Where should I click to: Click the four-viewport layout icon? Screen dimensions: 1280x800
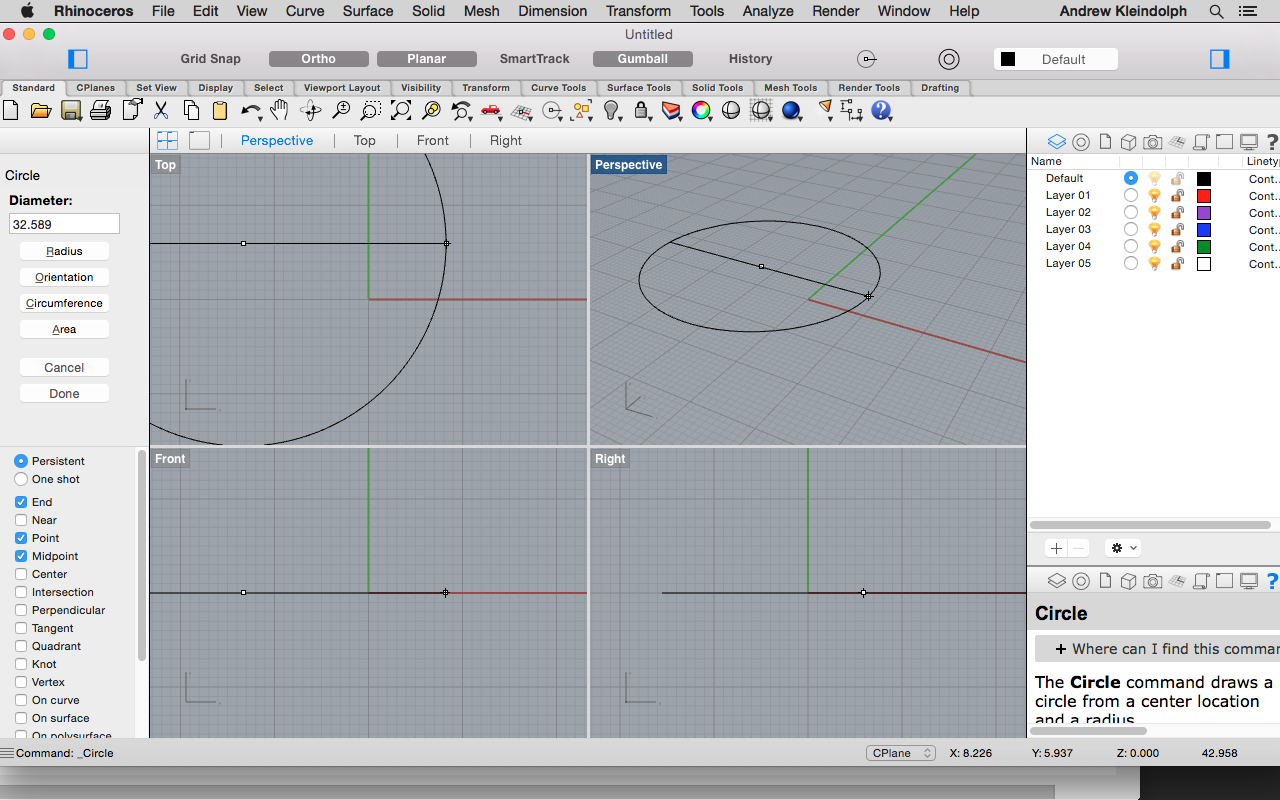pos(167,140)
